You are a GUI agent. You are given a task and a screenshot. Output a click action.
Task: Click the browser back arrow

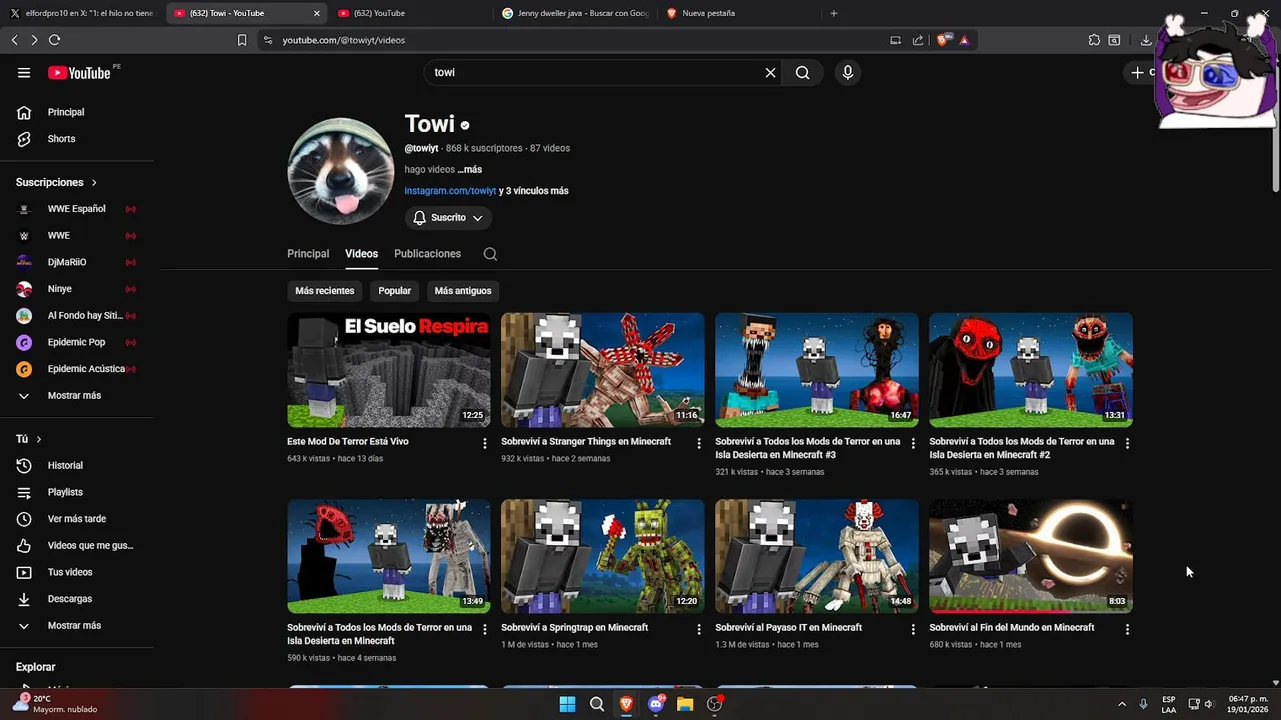click(x=14, y=40)
